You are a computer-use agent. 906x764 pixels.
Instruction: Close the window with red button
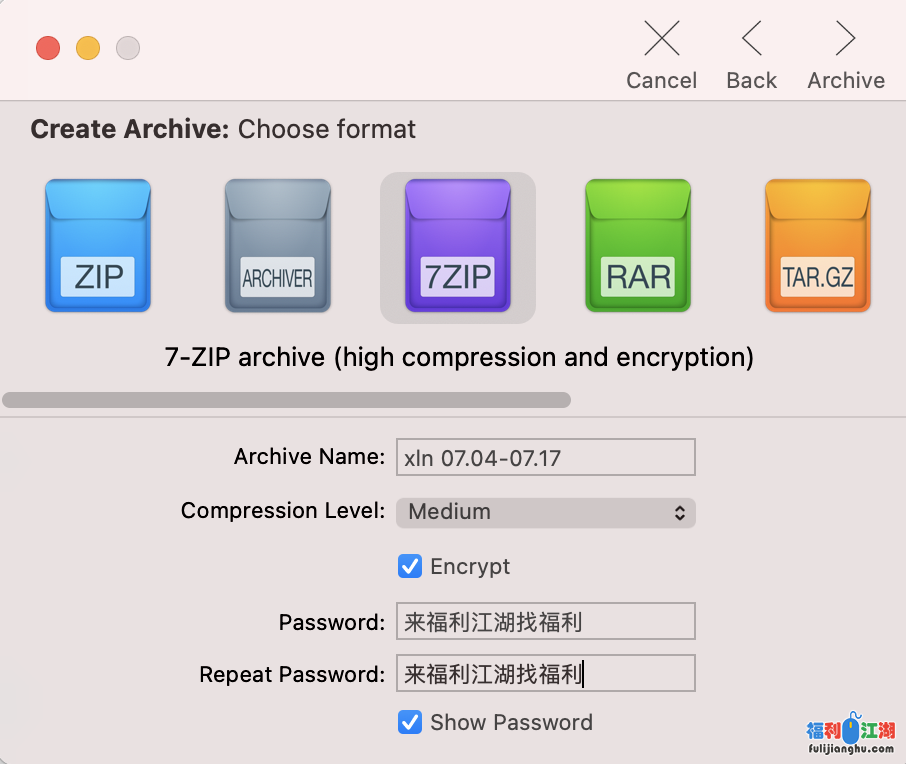[48, 47]
